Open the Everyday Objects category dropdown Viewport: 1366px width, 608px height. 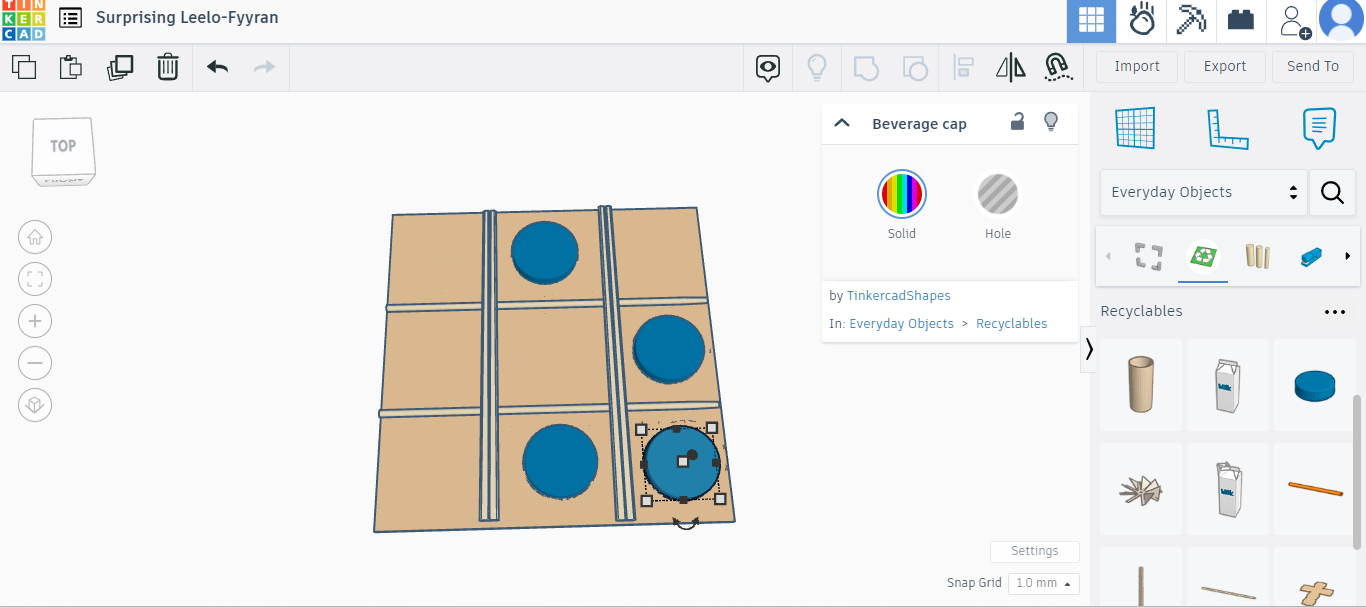(x=1202, y=192)
